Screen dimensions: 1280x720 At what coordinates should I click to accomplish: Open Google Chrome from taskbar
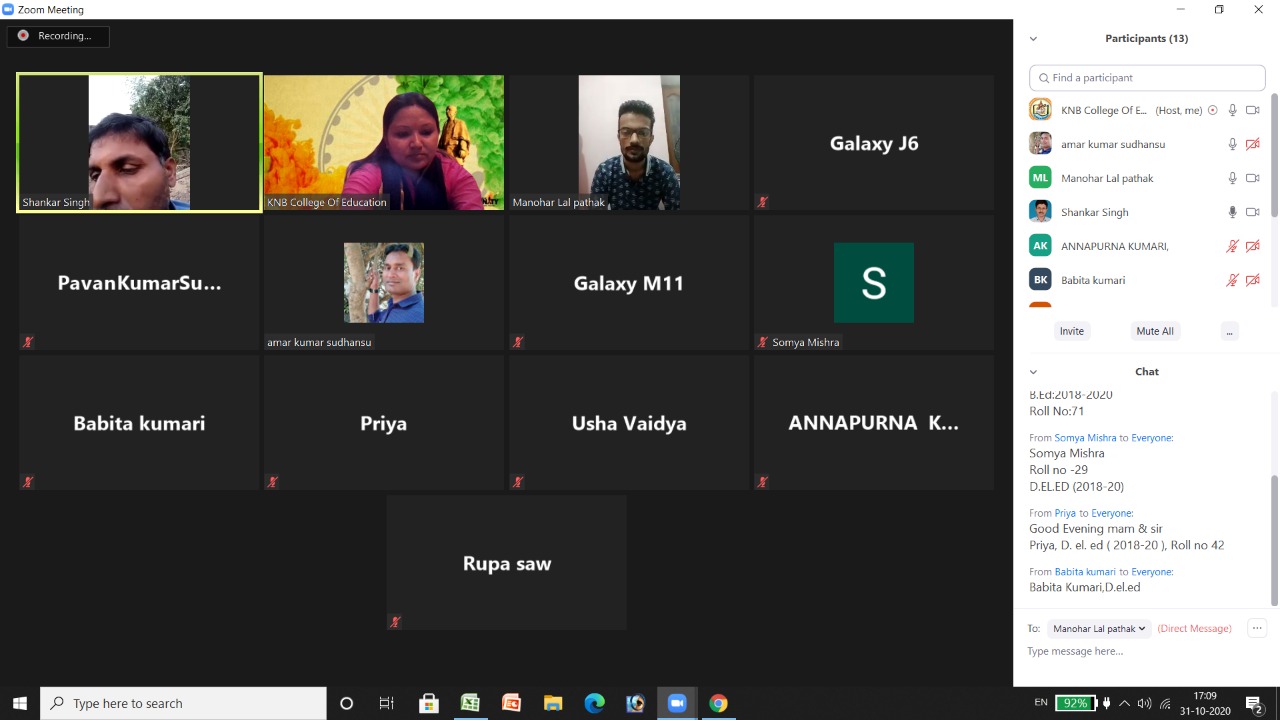point(718,703)
